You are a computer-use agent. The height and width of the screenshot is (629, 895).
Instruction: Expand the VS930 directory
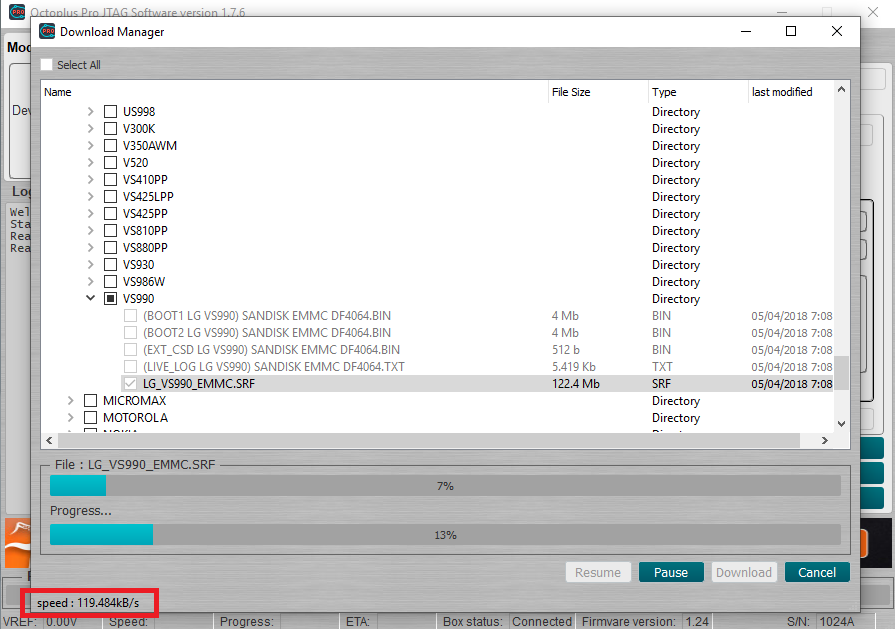click(90, 264)
